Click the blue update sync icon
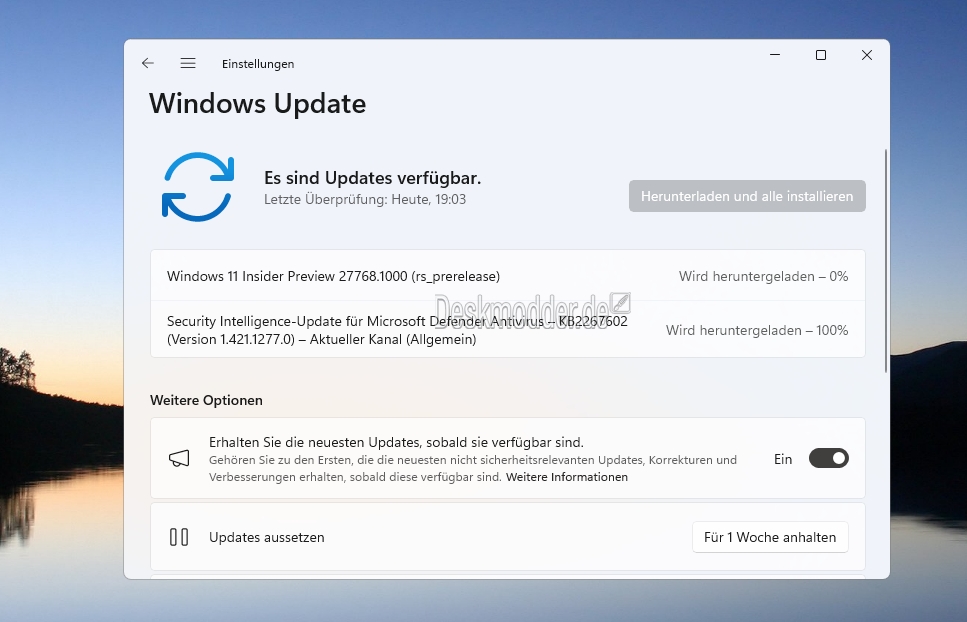The width and height of the screenshot is (967, 622). (197, 187)
